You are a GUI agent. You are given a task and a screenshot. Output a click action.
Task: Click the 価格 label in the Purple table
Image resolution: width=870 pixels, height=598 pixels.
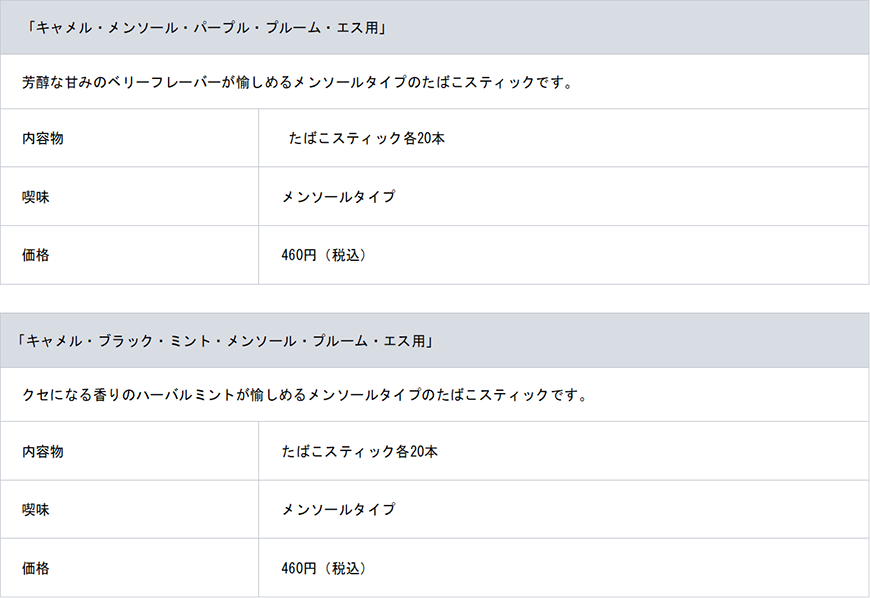click(36, 255)
